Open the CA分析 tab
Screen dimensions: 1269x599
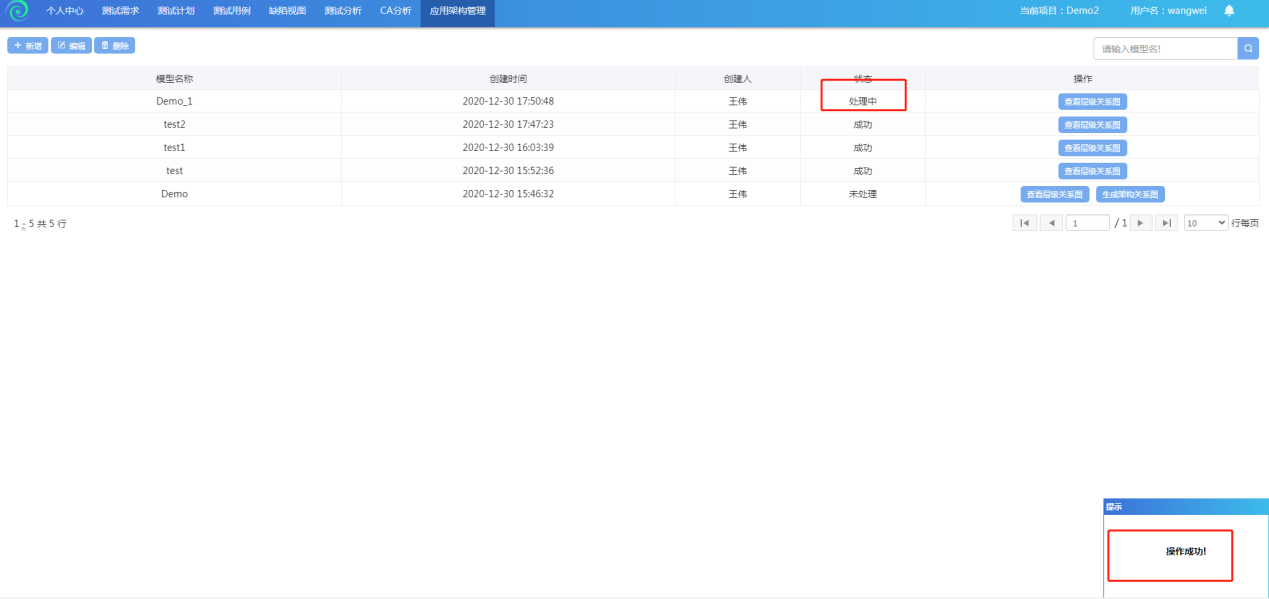point(395,11)
